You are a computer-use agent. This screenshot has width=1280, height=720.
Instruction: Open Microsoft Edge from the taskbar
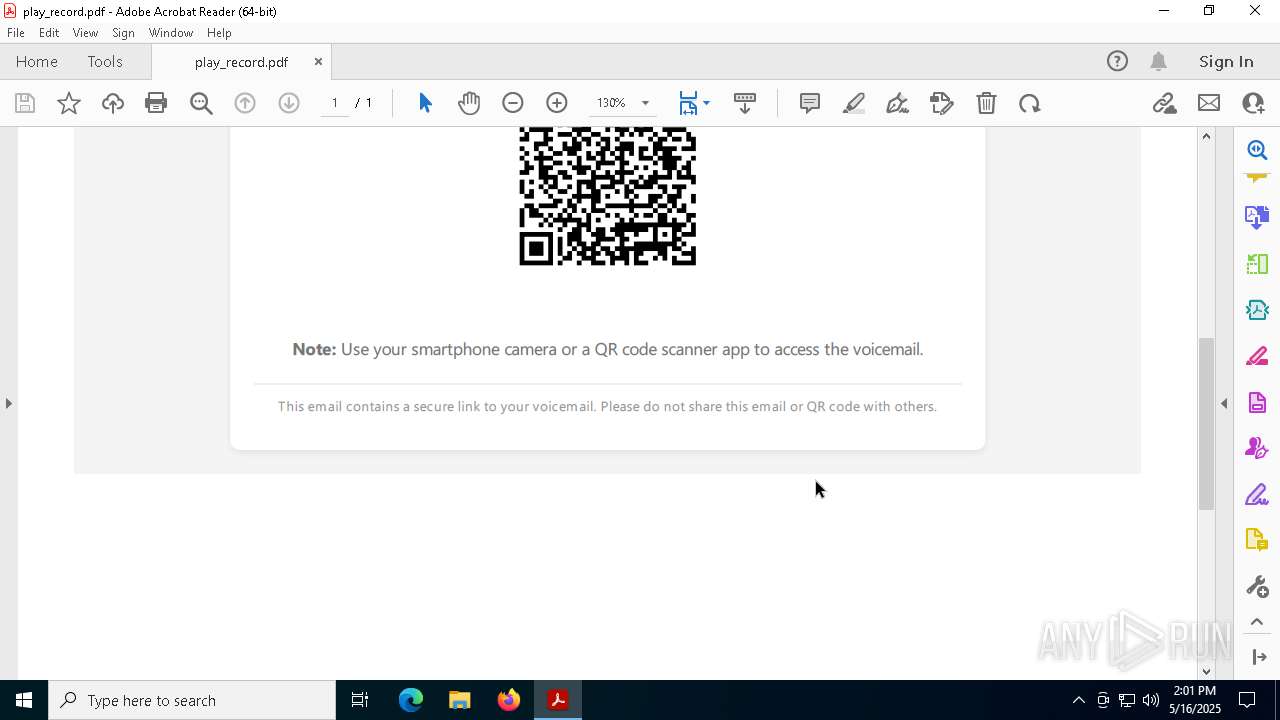tap(411, 700)
